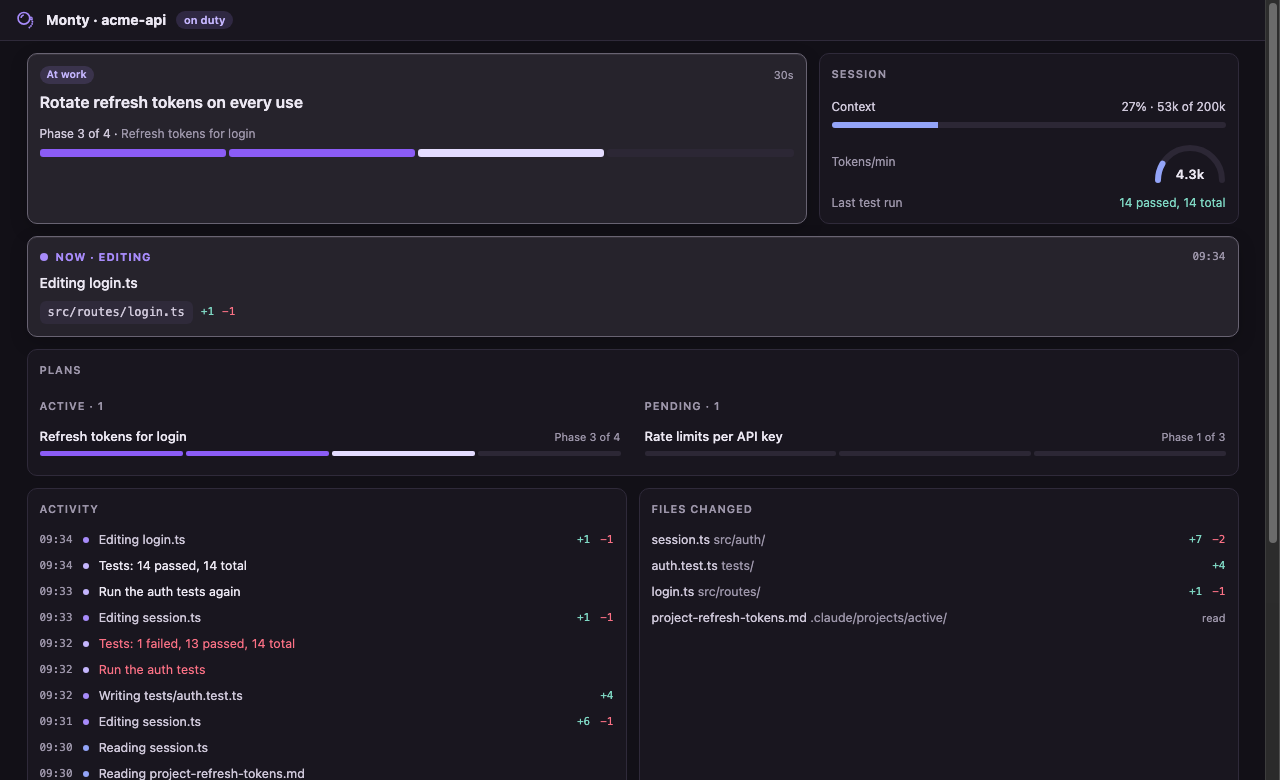Image resolution: width=1280 pixels, height=780 pixels.
Task: Select the "on duty" status badge
Action: [x=204, y=20]
